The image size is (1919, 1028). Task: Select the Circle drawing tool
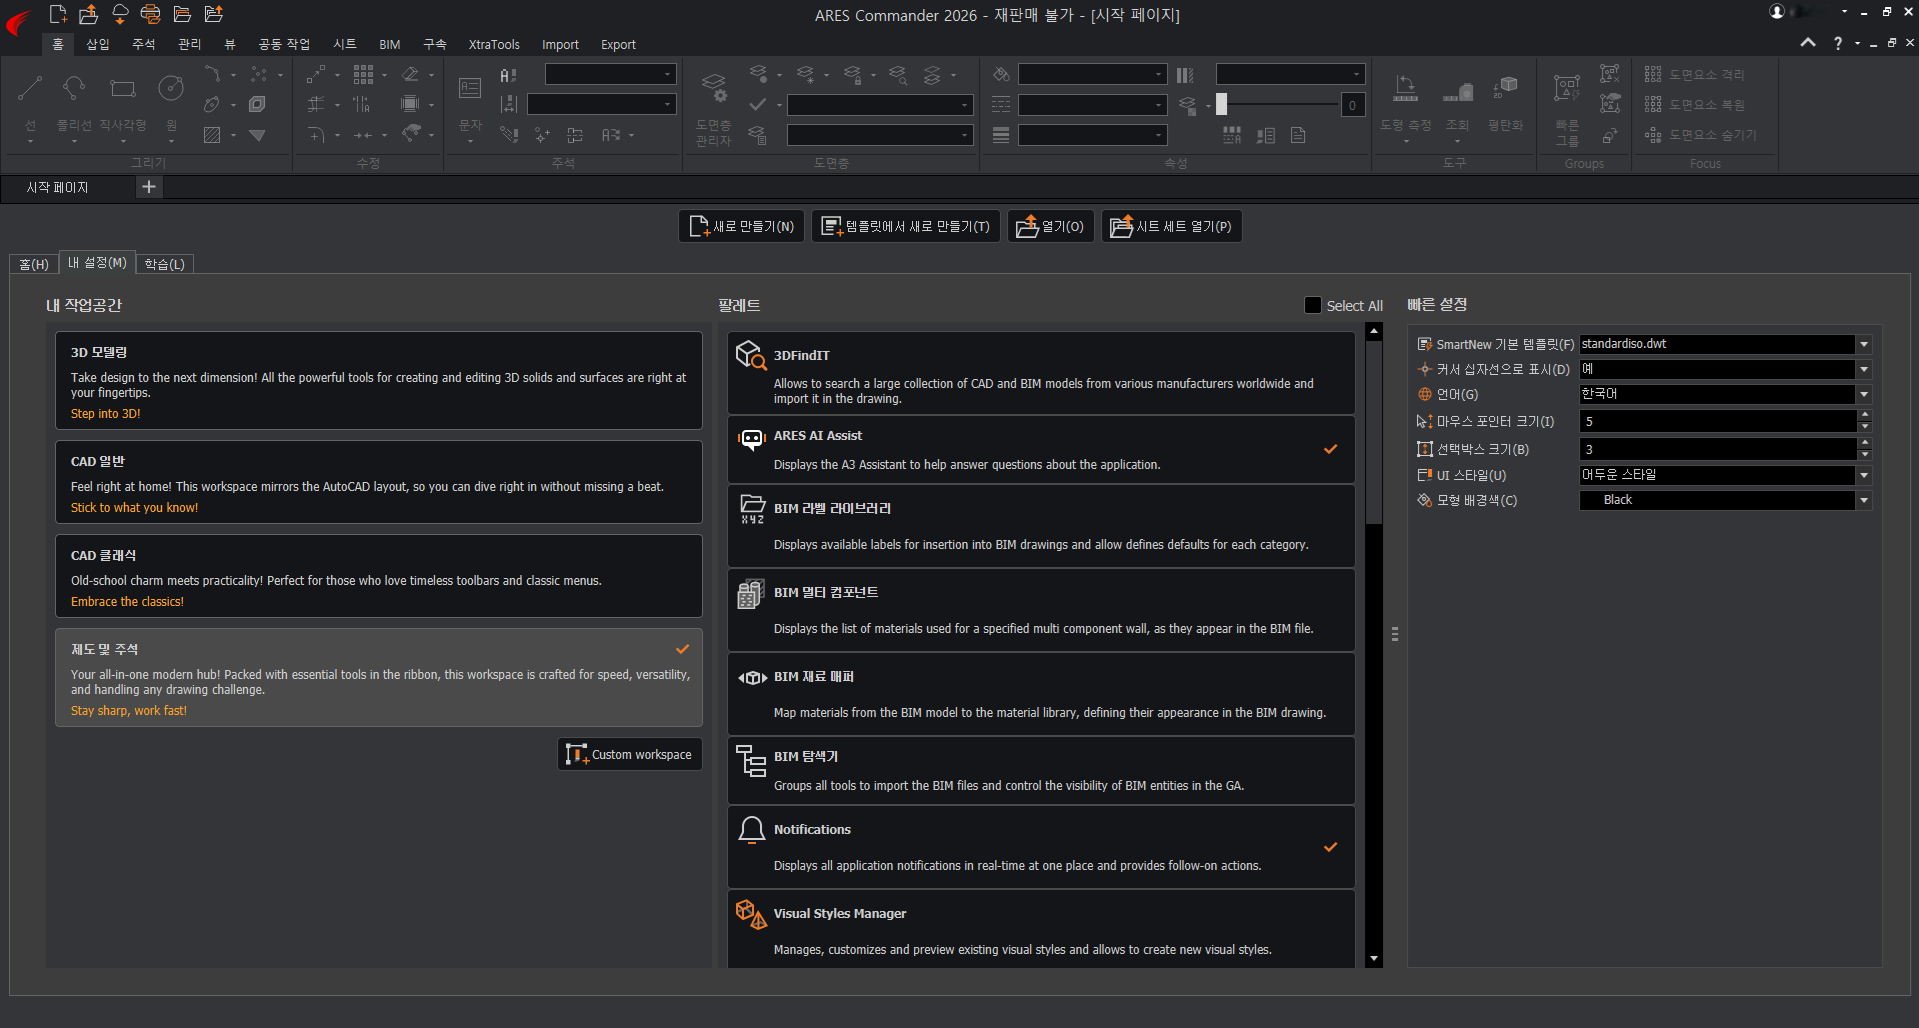171,90
